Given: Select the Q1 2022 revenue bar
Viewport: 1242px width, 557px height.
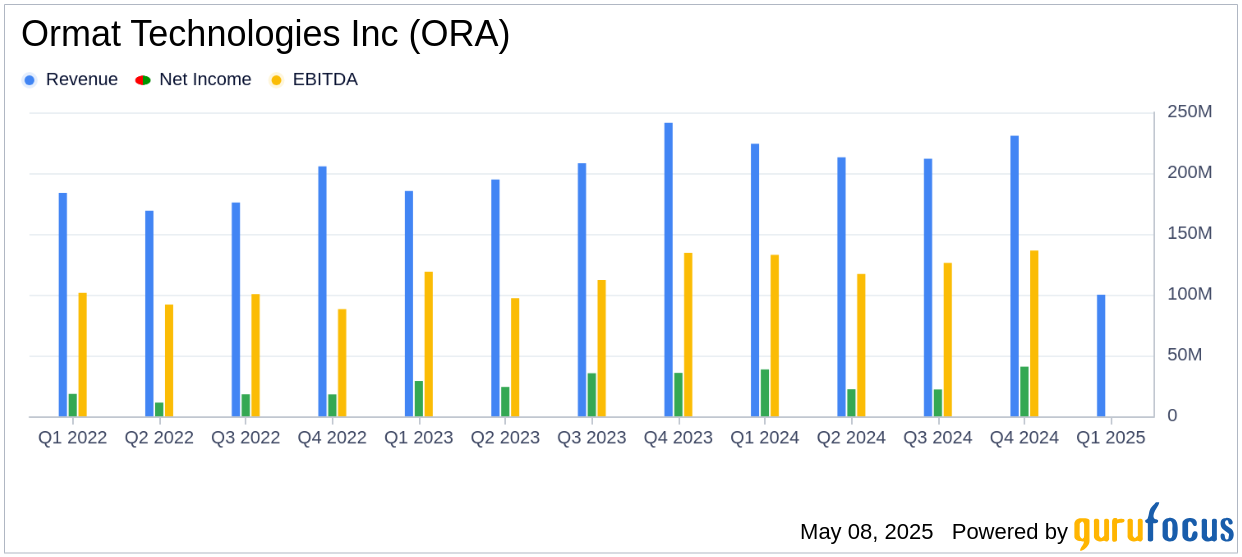Looking at the screenshot, I should point(63,305).
